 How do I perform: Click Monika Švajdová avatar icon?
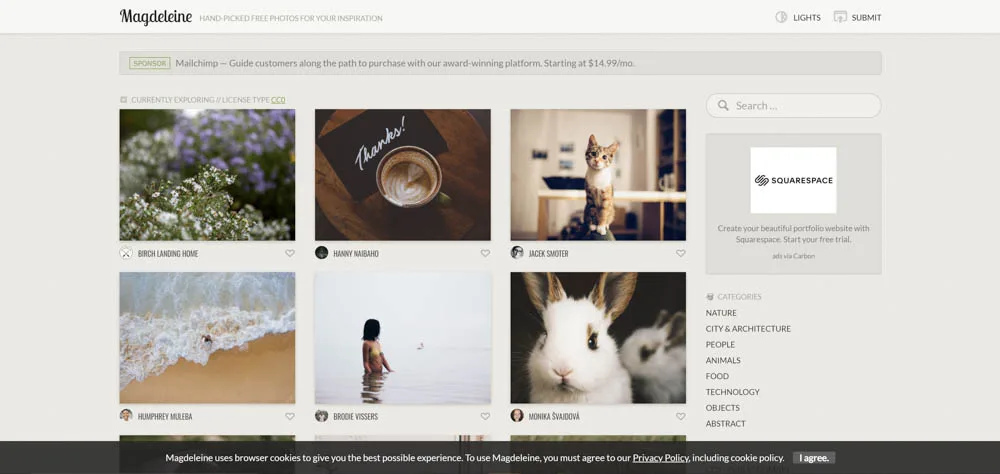point(517,415)
